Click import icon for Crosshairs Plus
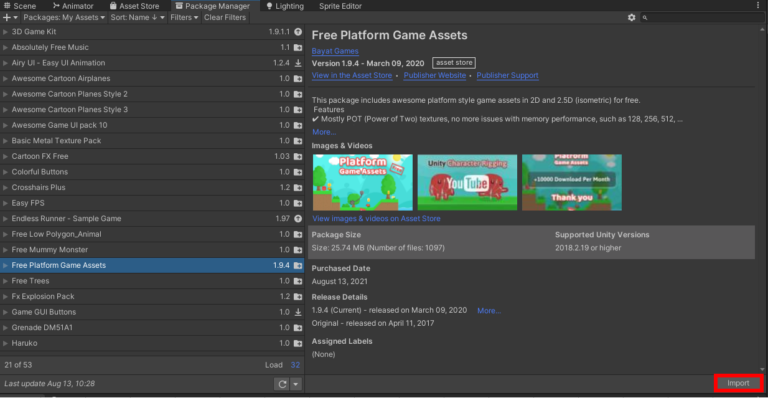The height and width of the screenshot is (398, 768). (x=298, y=187)
